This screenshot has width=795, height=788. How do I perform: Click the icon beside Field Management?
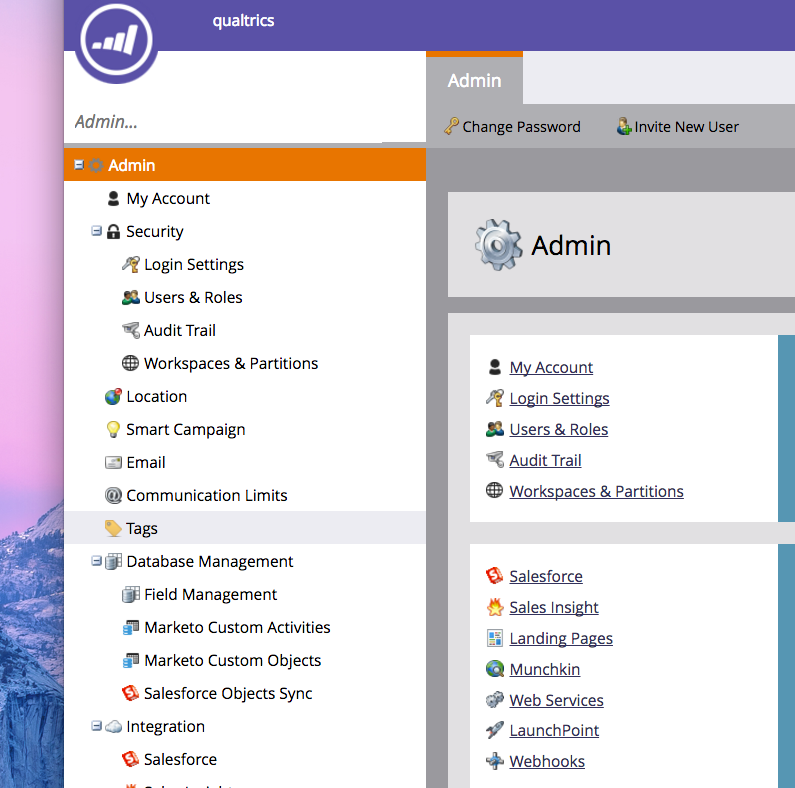tap(131, 594)
